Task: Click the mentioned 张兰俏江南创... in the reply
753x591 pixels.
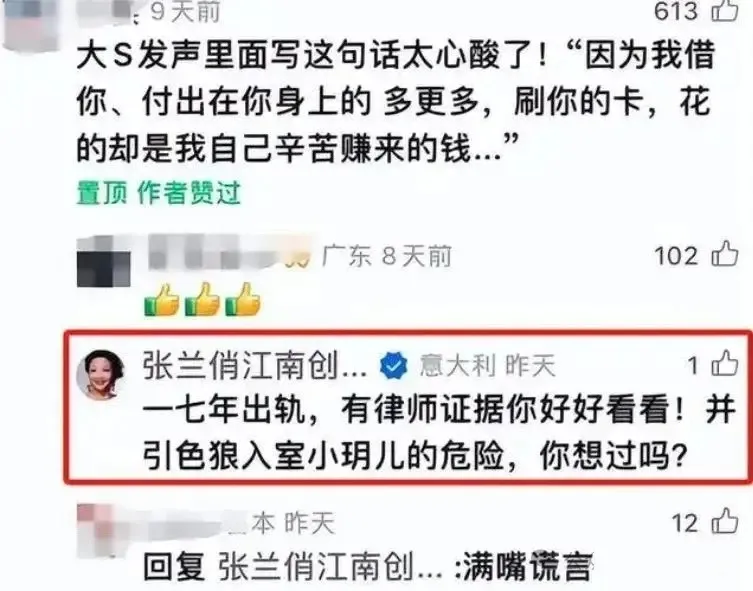Action: [331, 567]
